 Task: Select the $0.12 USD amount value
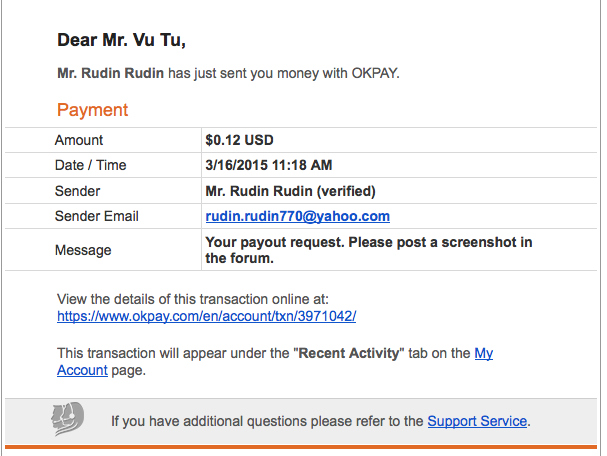coord(239,140)
